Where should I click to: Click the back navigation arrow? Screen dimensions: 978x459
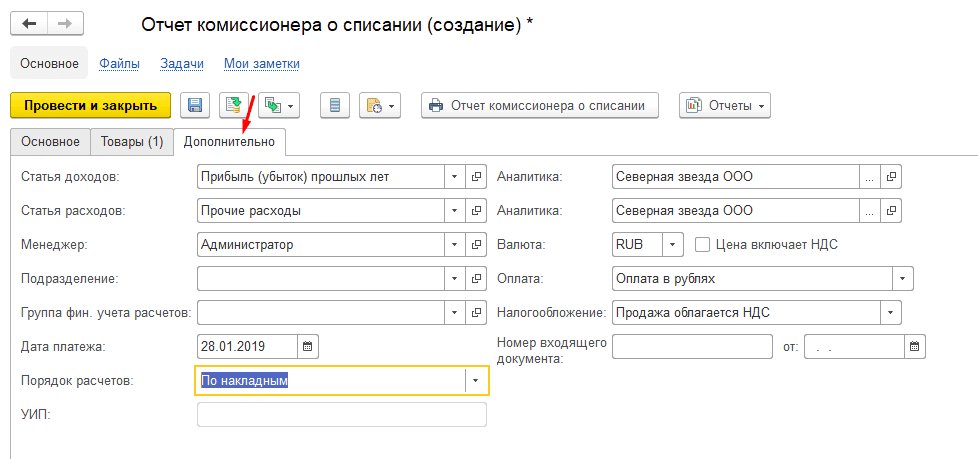(30, 23)
